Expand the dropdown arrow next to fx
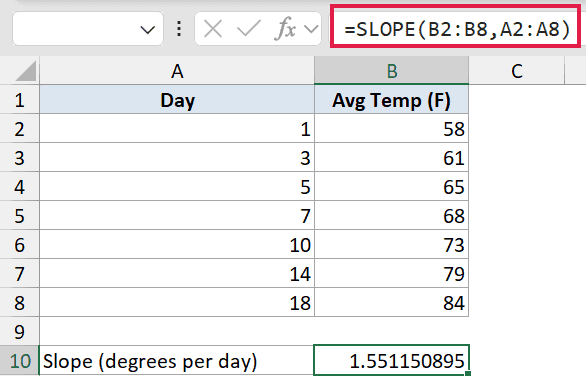The height and width of the screenshot is (376, 586). (x=311, y=29)
